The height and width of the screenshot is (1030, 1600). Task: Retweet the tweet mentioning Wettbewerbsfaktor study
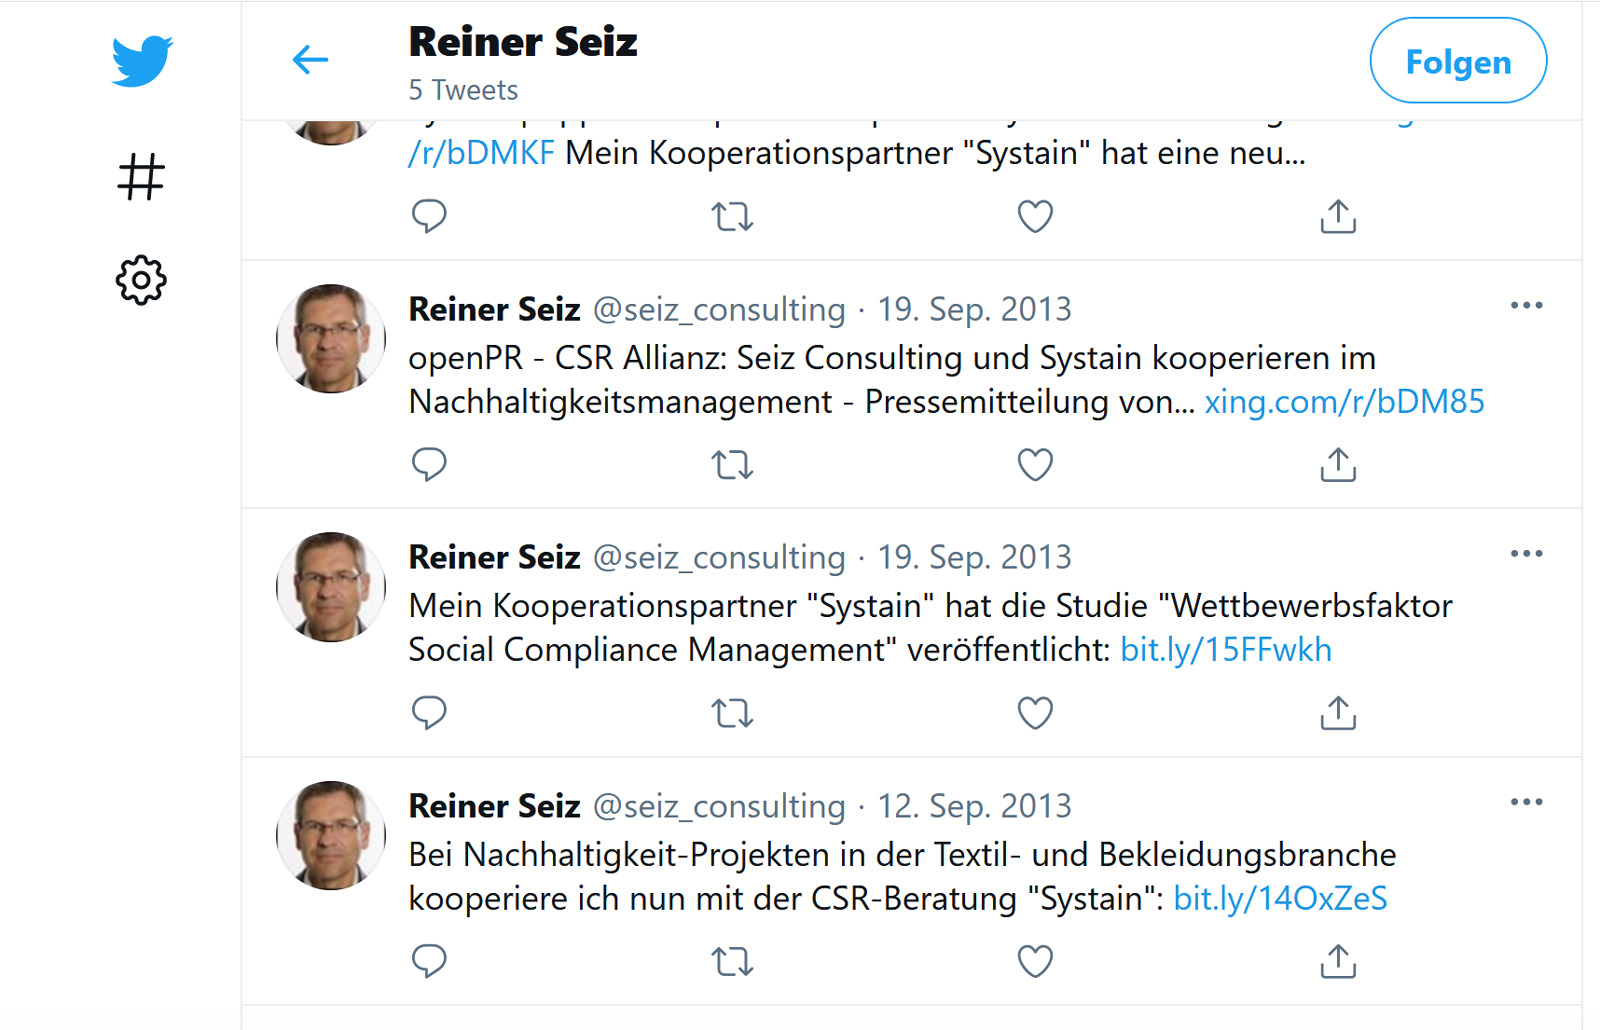click(732, 713)
